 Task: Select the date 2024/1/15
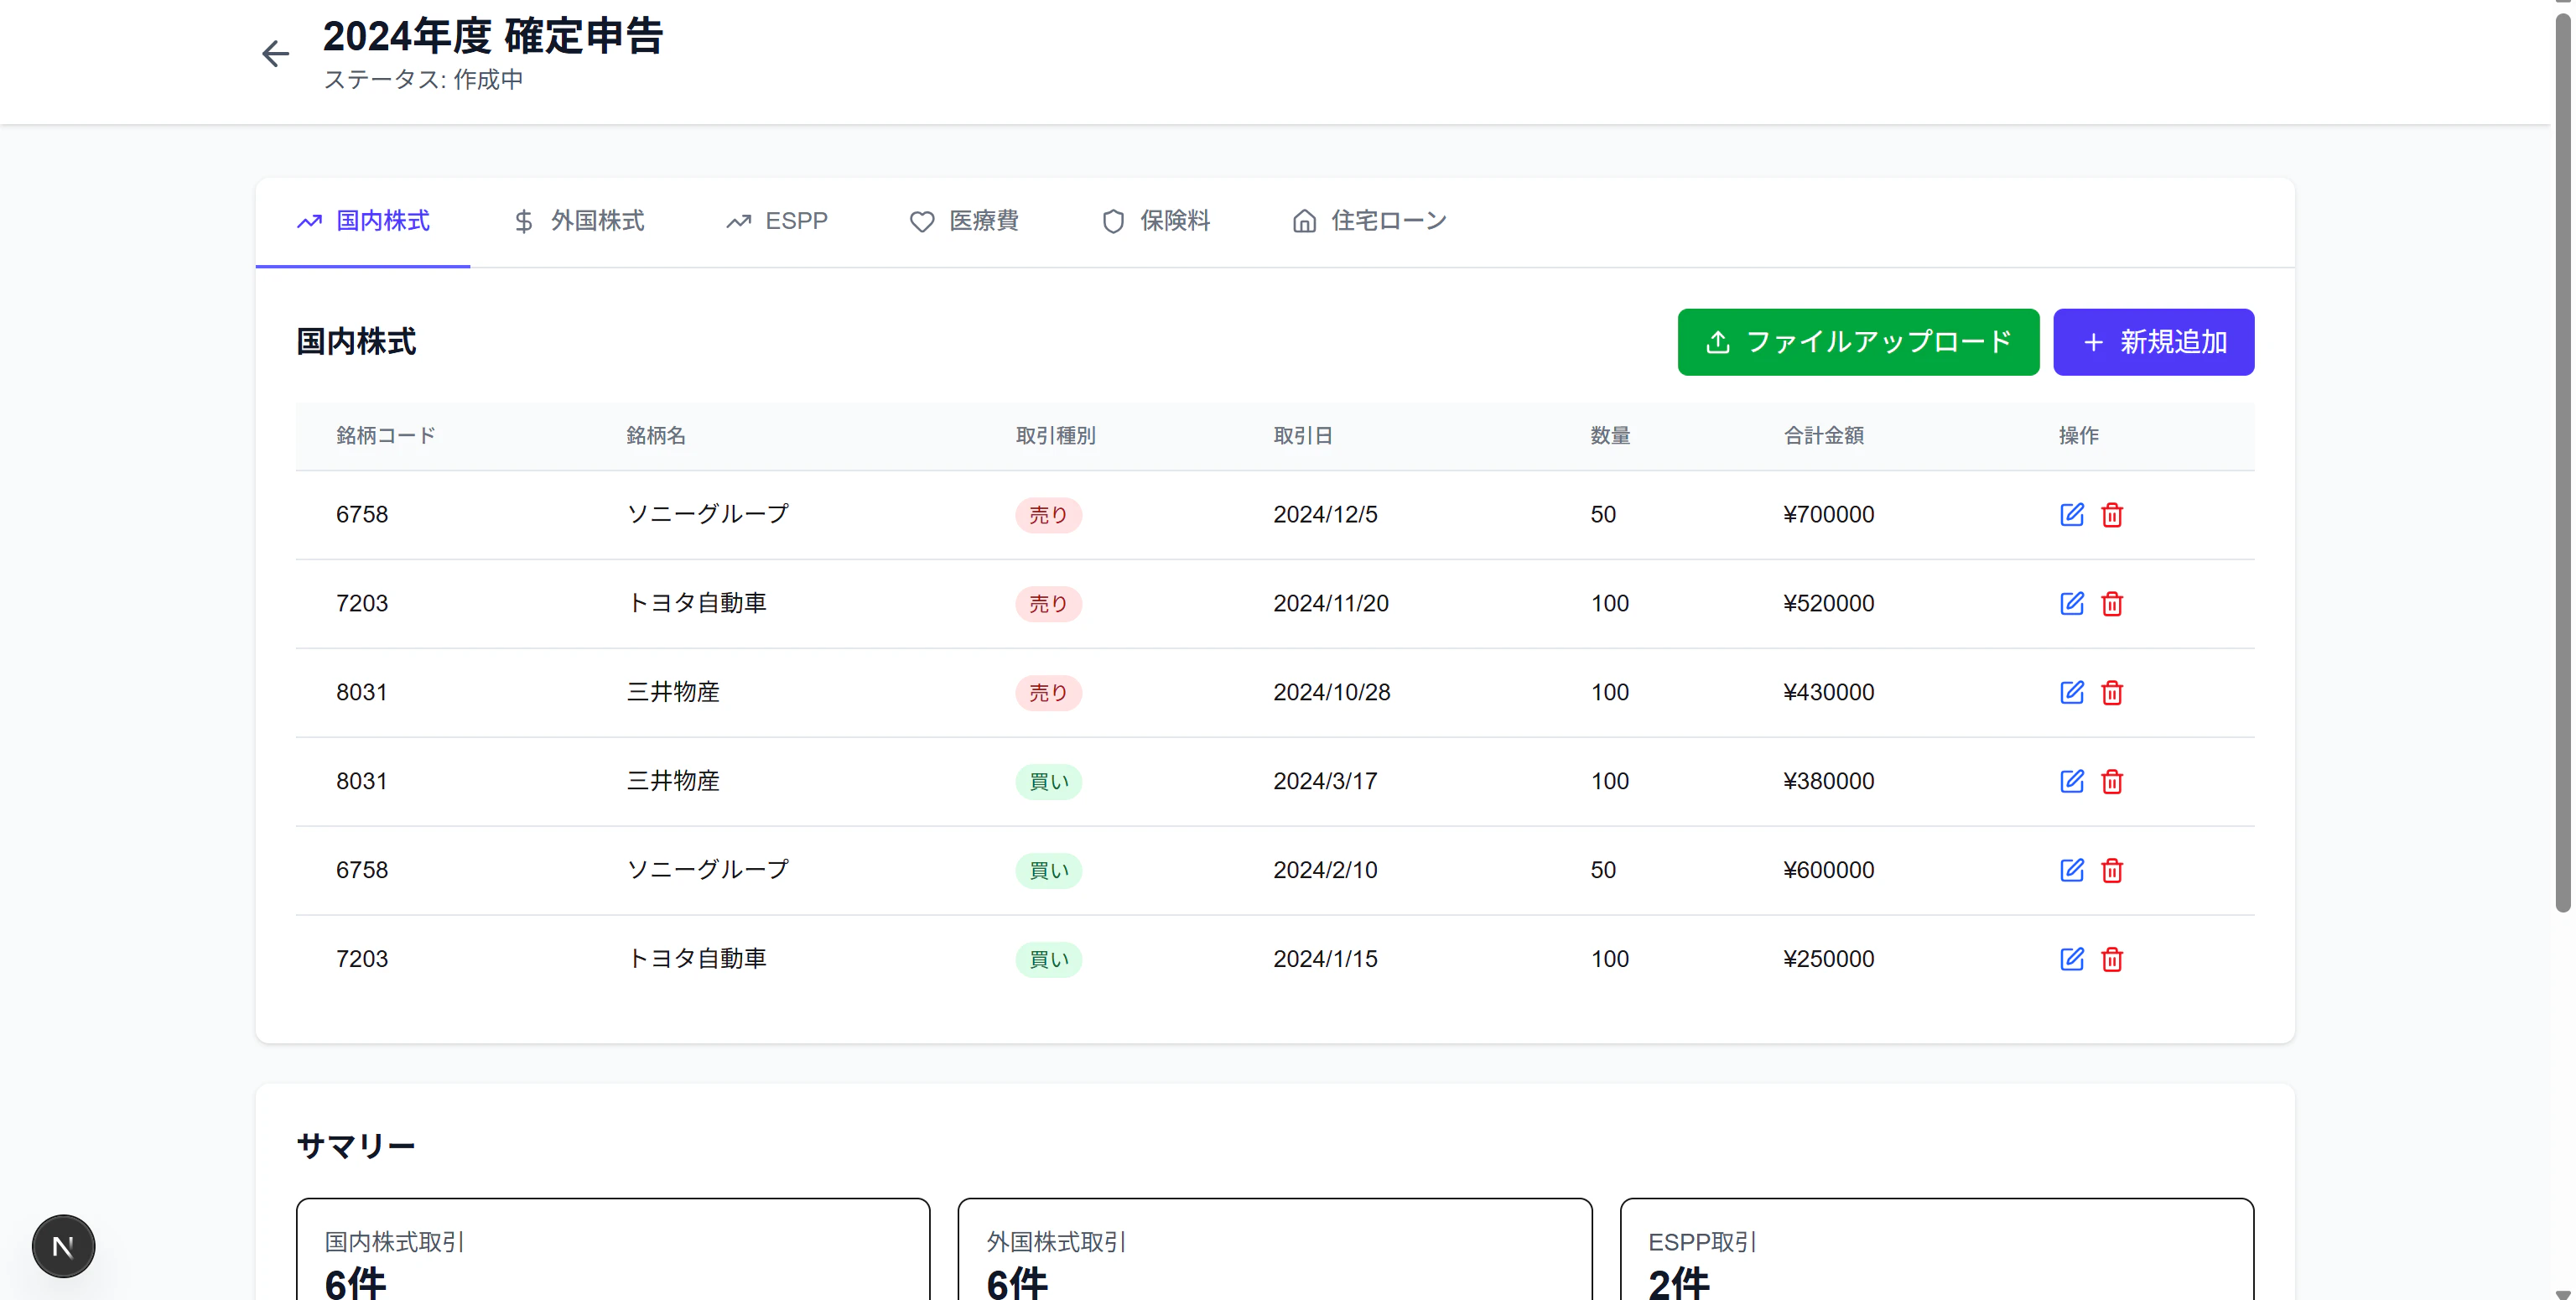pyautogui.click(x=1325, y=960)
